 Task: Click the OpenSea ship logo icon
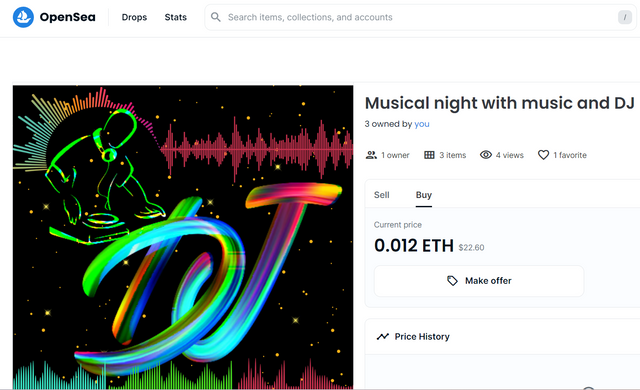(x=23, y=17)
